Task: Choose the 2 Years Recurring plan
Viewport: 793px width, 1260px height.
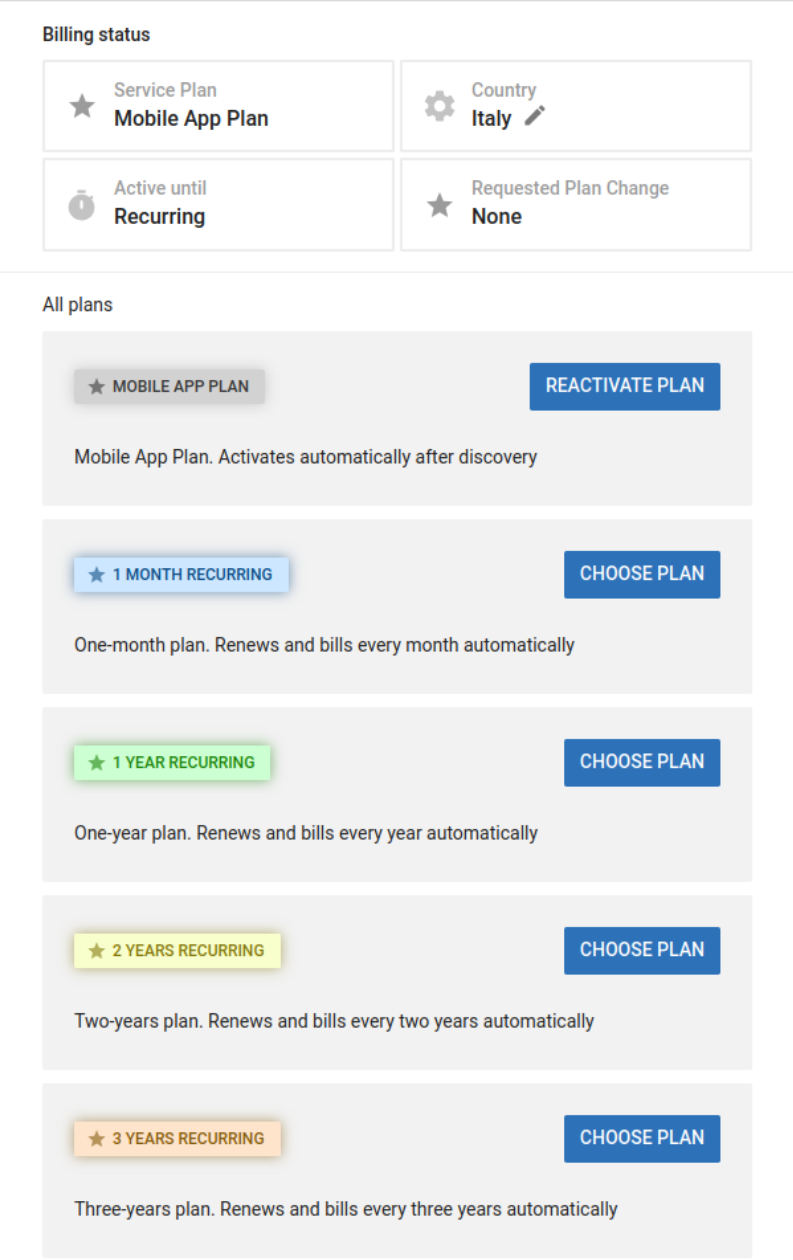Action: (x=641, y=950)
